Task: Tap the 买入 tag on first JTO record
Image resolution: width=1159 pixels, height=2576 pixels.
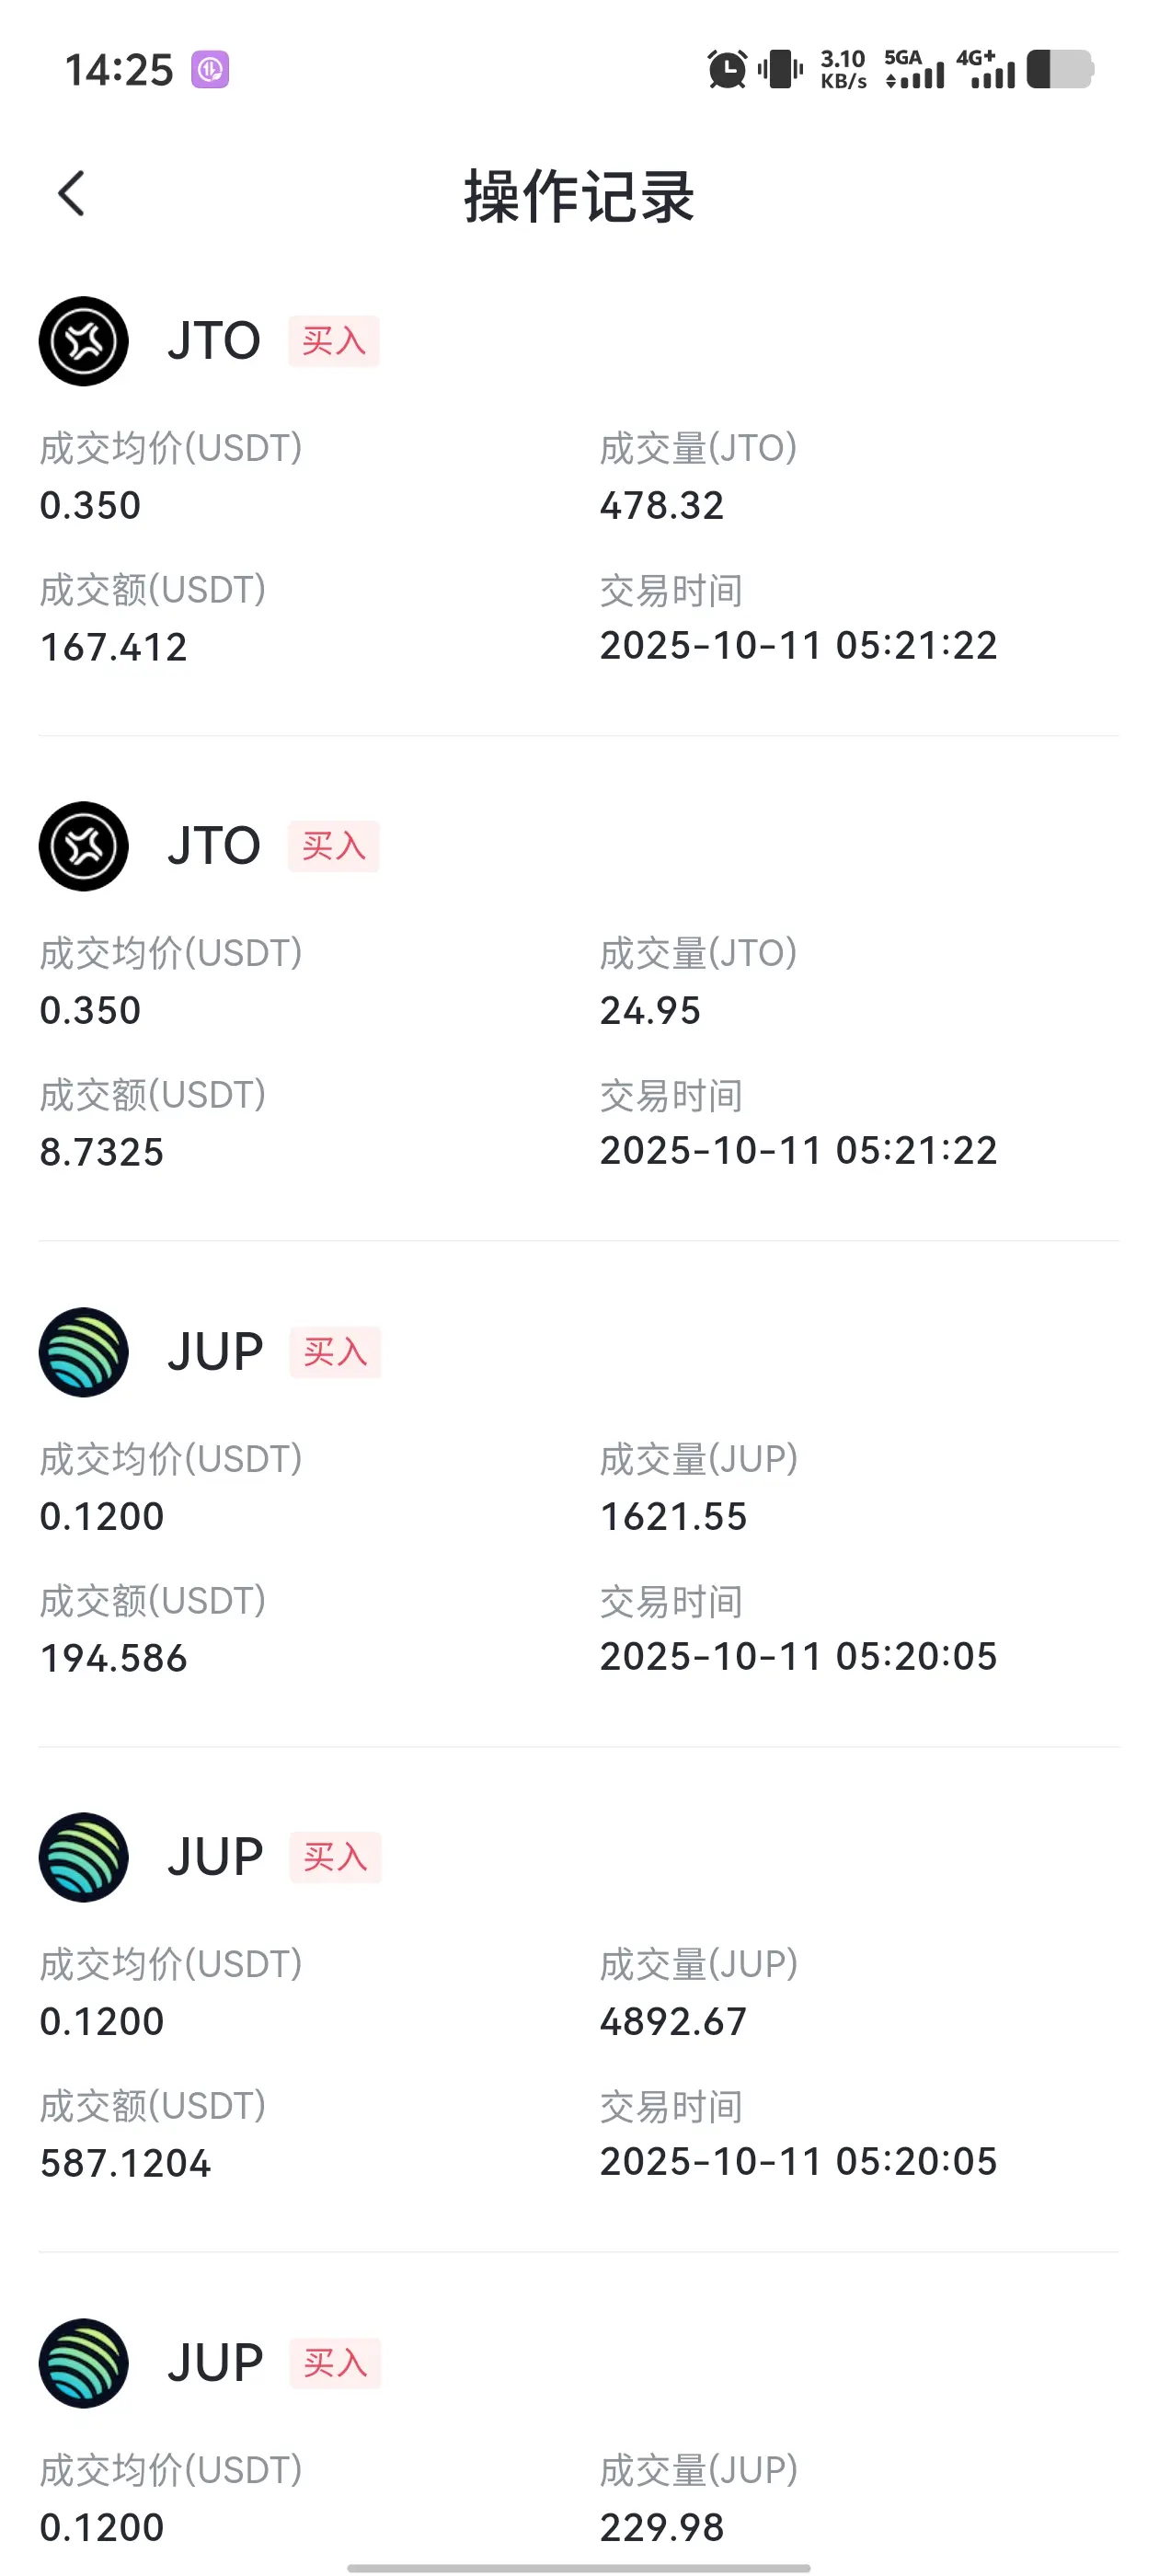Action: tap(334, 341)
